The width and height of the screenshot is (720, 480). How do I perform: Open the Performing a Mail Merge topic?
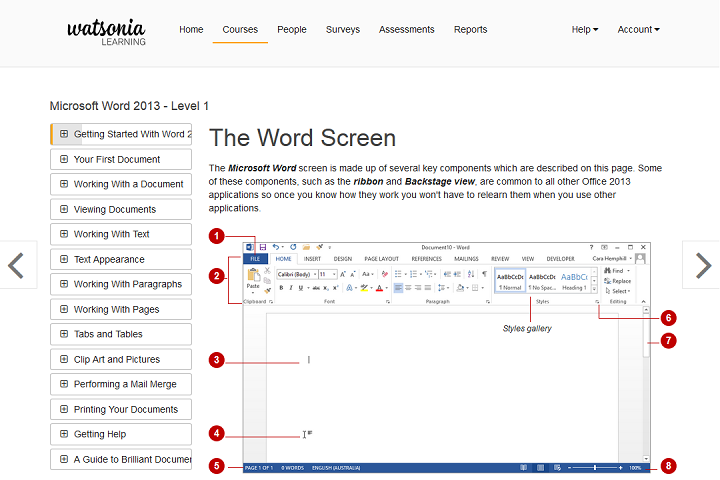(121, 384)
